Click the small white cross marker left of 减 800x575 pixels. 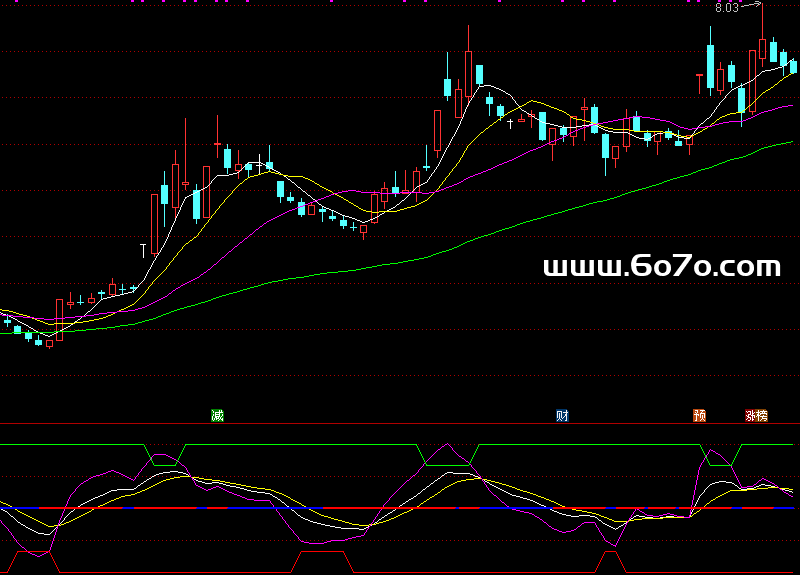point(143,247)
